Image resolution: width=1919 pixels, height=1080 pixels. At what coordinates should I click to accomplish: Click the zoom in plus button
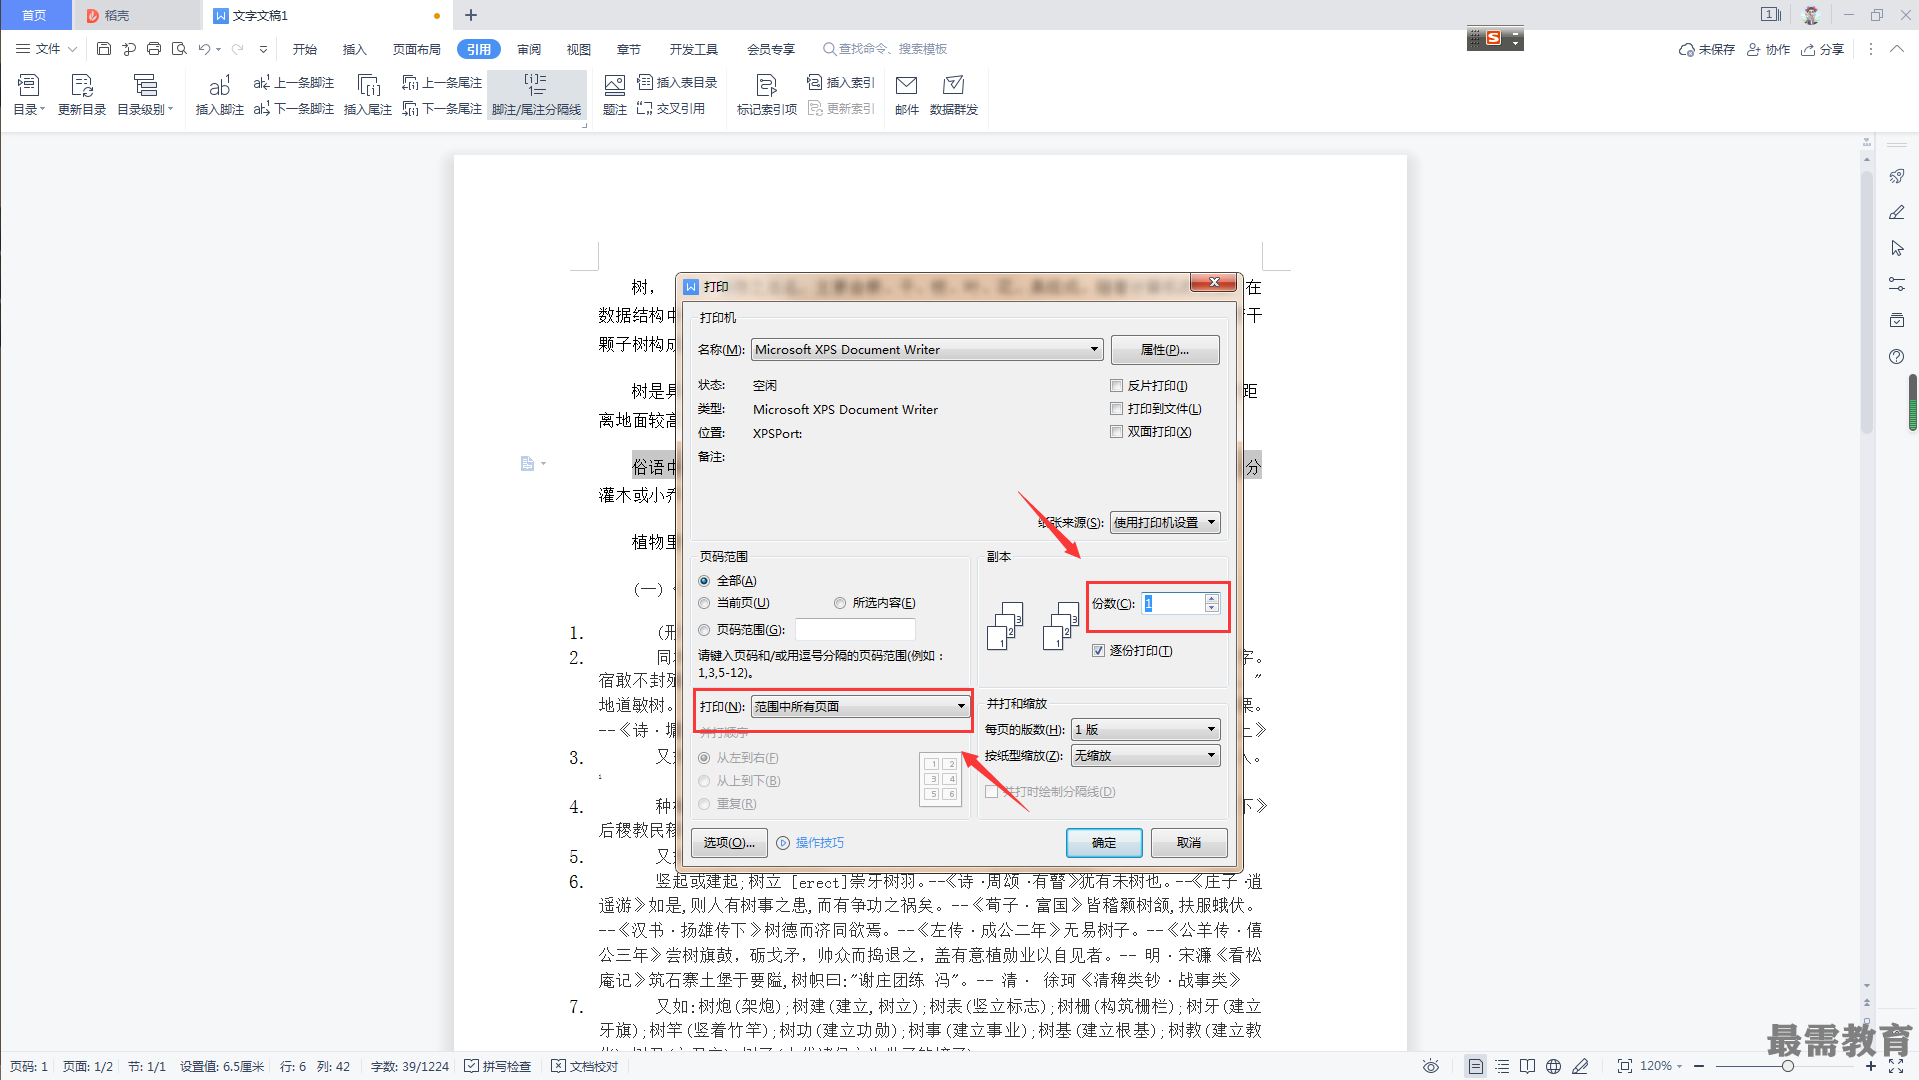click(1871, 1067)
